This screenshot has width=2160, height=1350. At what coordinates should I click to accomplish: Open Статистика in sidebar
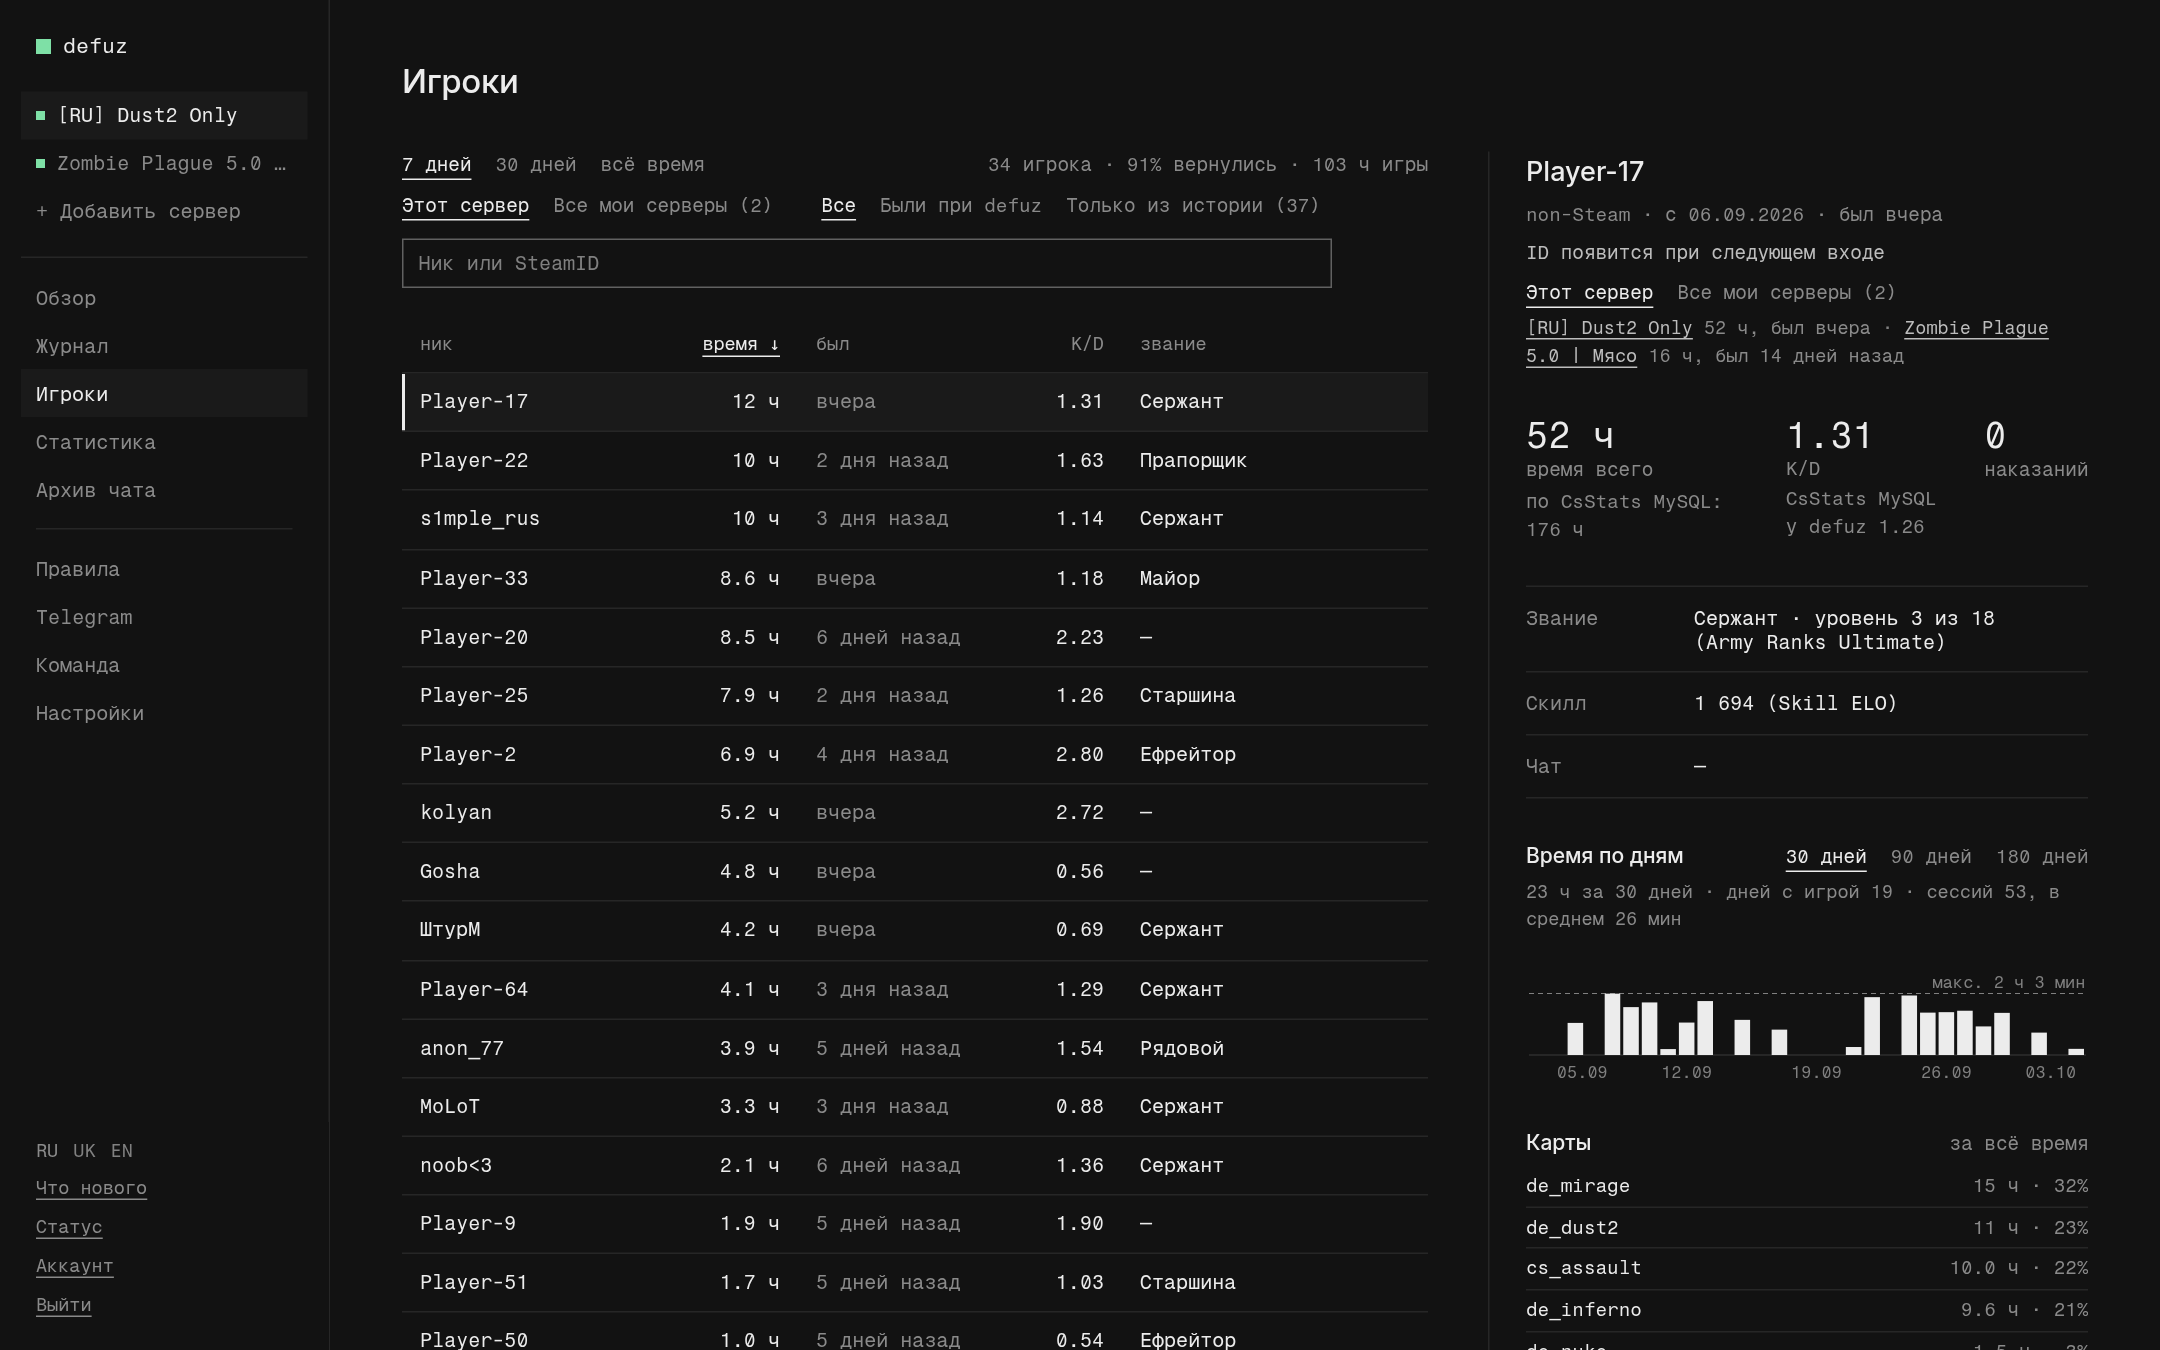[x=164, y=442]
